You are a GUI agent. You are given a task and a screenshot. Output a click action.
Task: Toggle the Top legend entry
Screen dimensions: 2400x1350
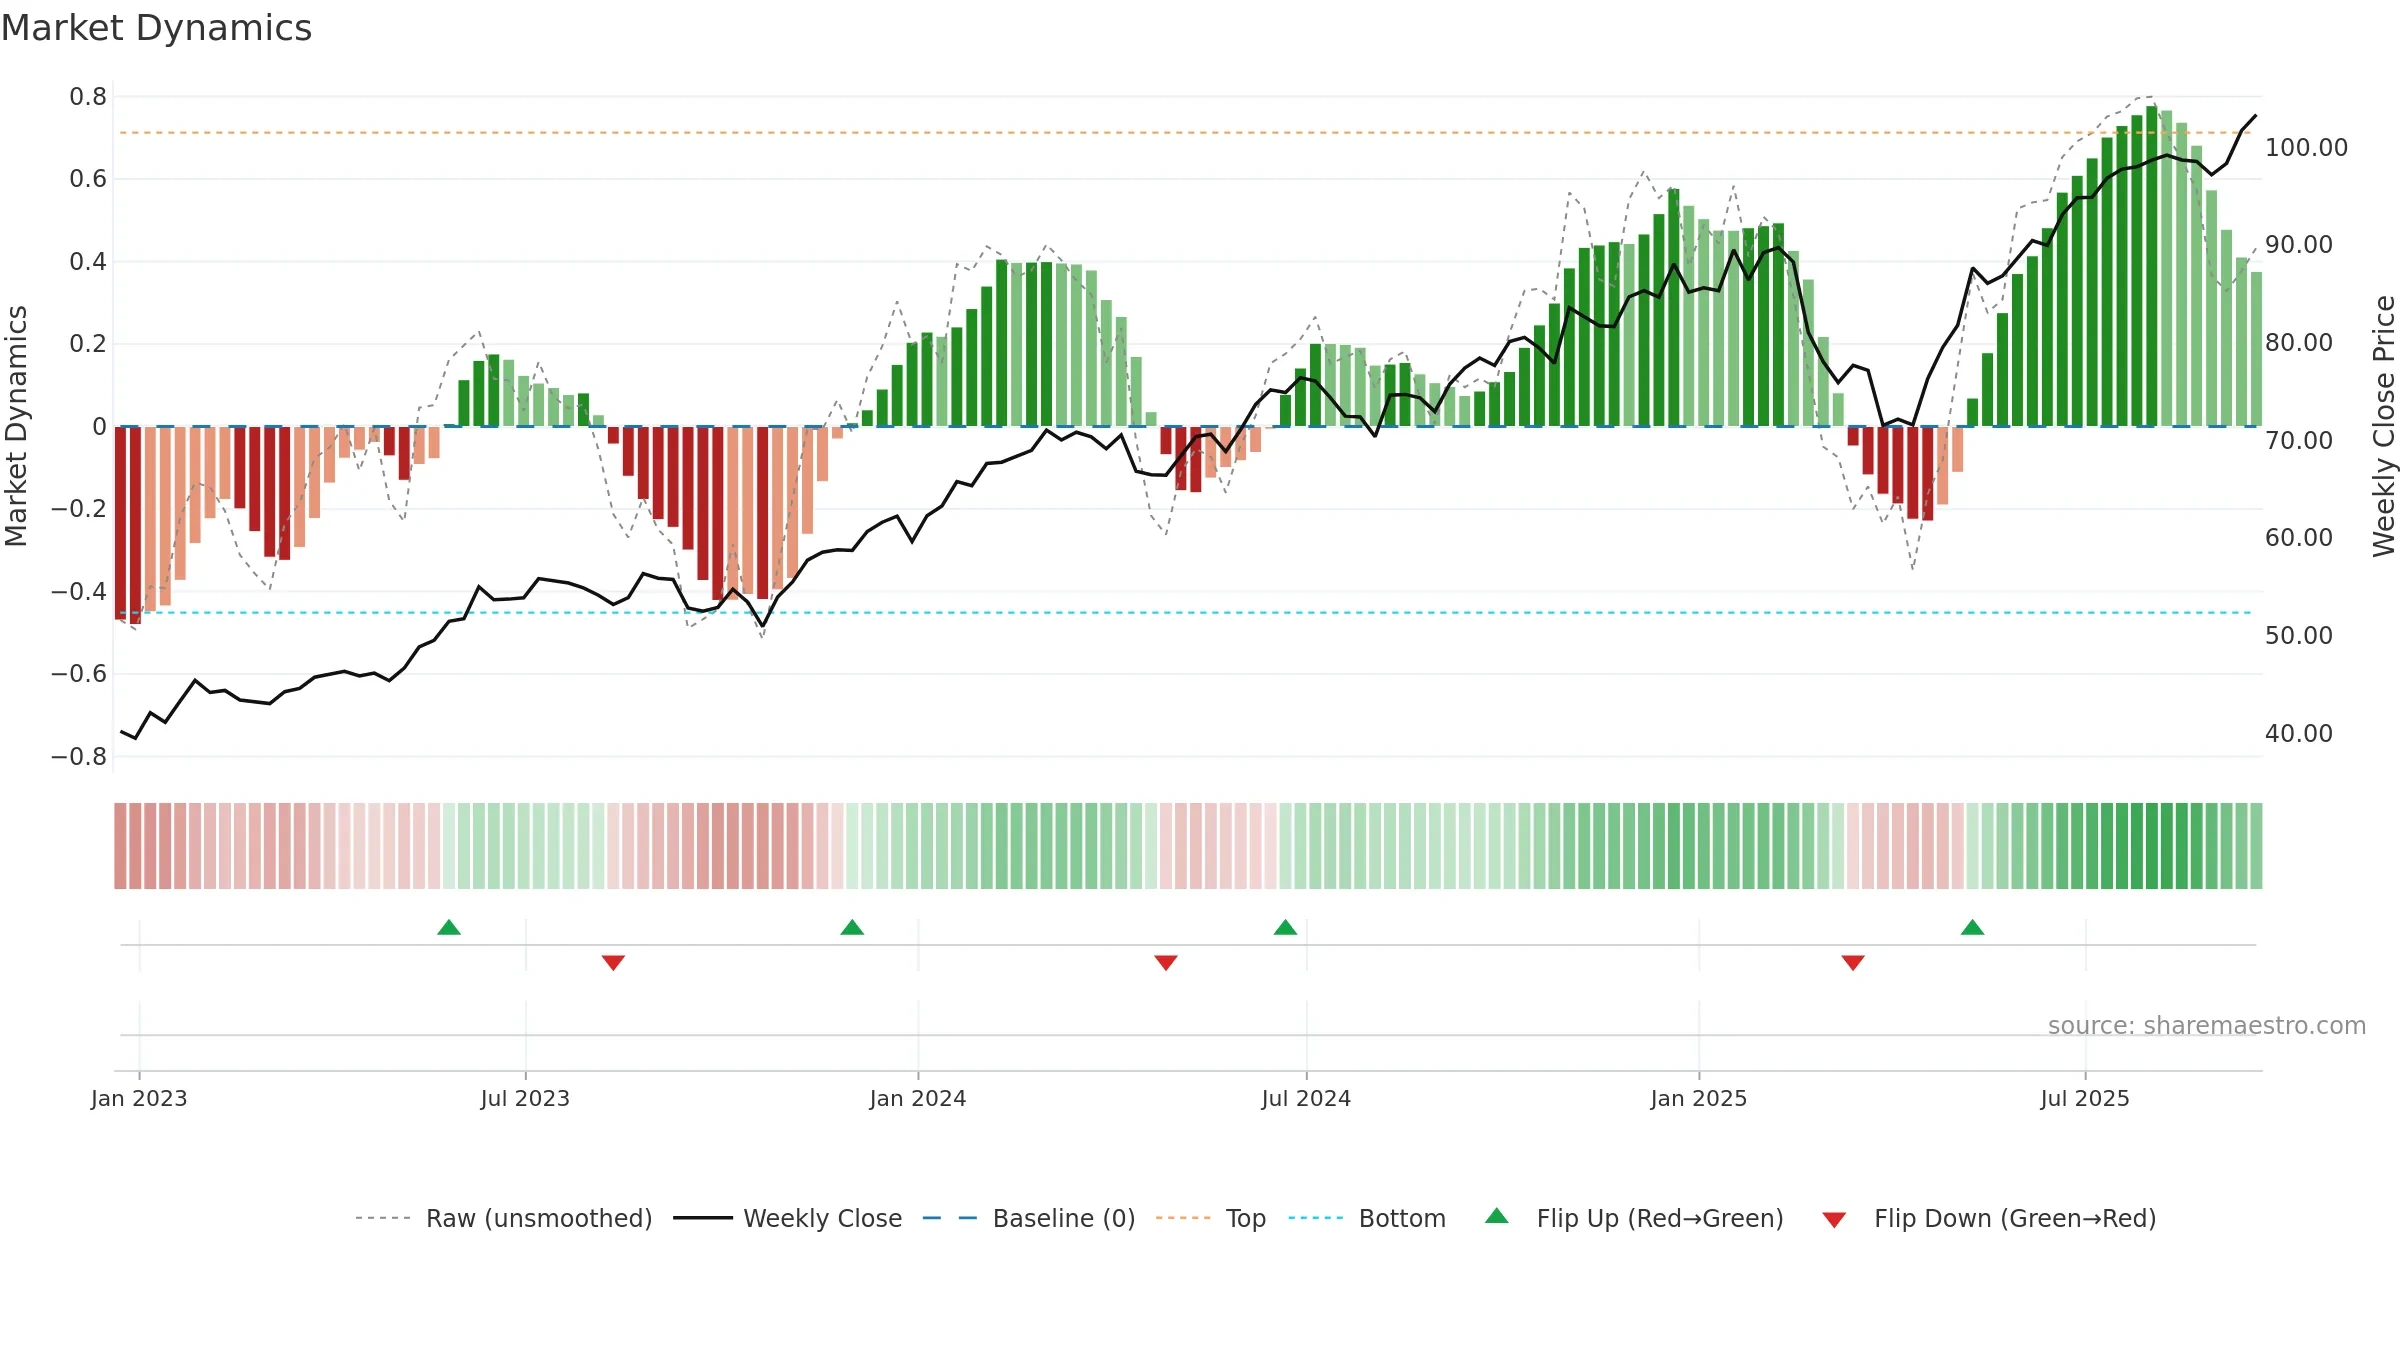1211,1218
